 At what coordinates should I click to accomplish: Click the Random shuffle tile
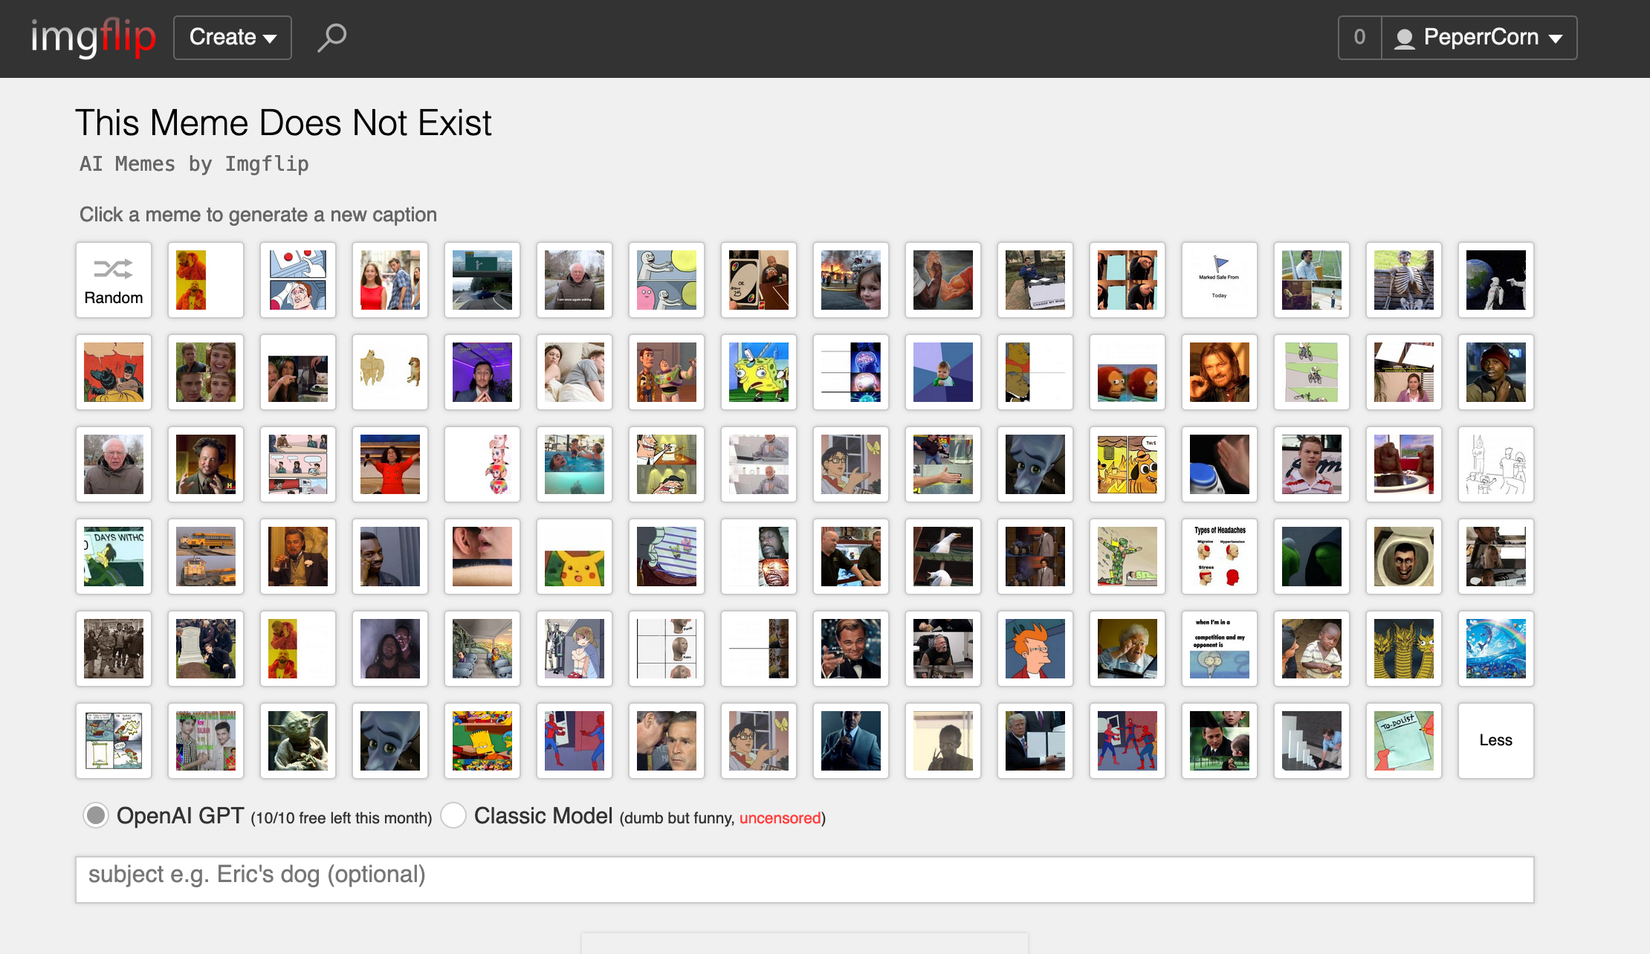(113, 280)
